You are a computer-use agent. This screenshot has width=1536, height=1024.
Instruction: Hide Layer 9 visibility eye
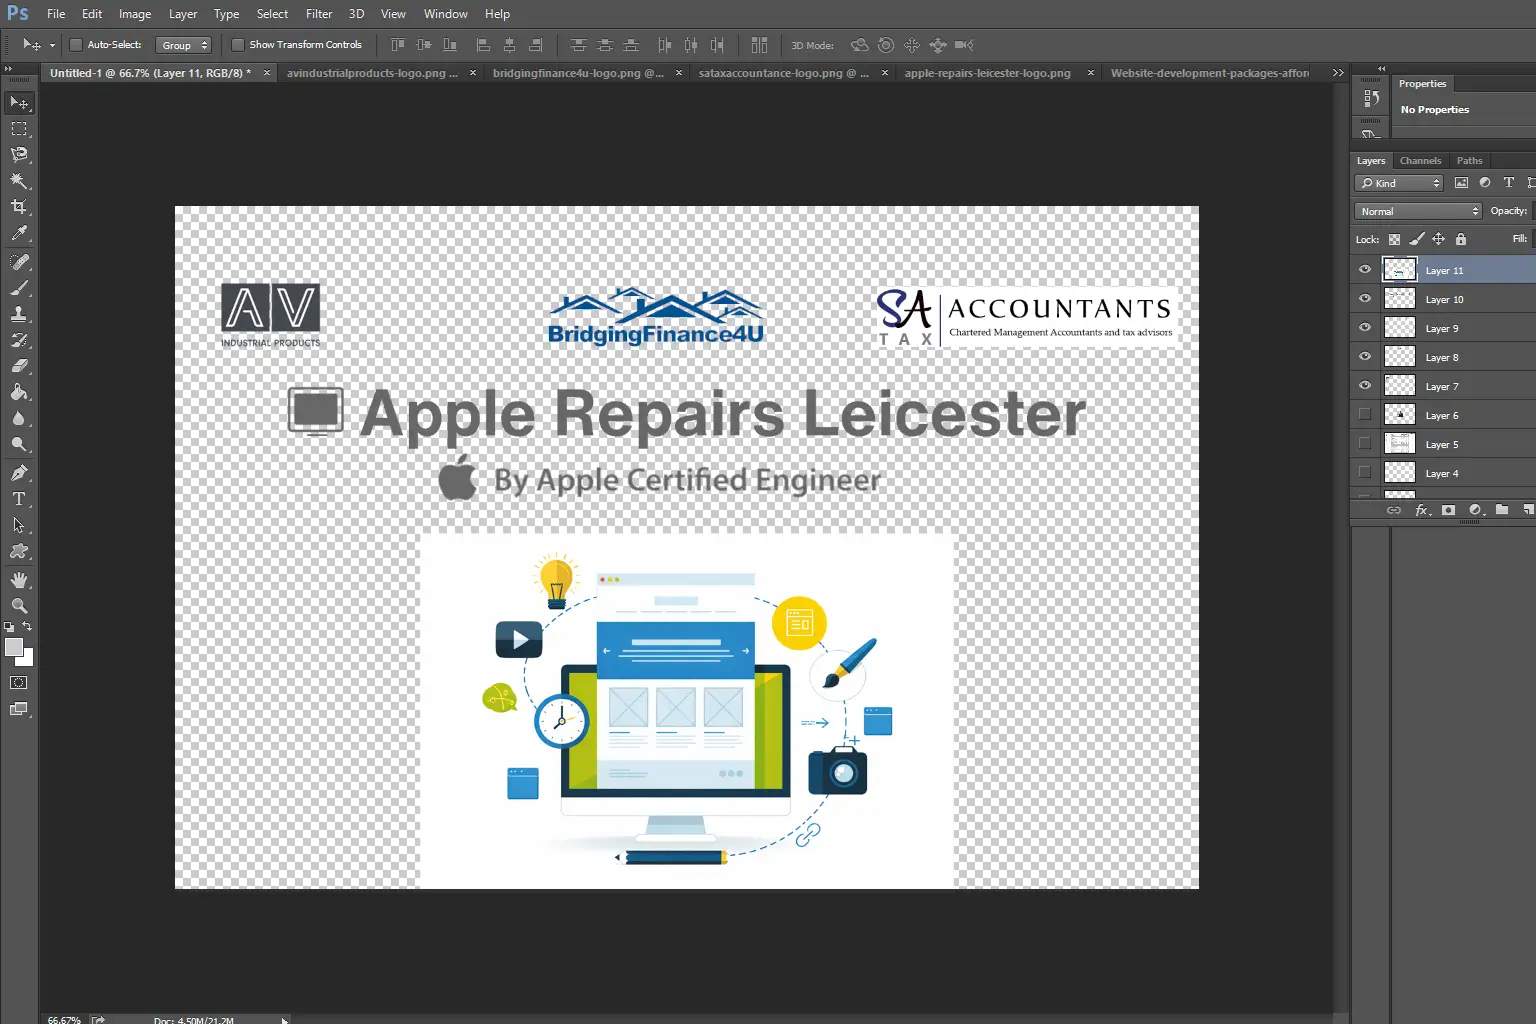point(1365,328)
